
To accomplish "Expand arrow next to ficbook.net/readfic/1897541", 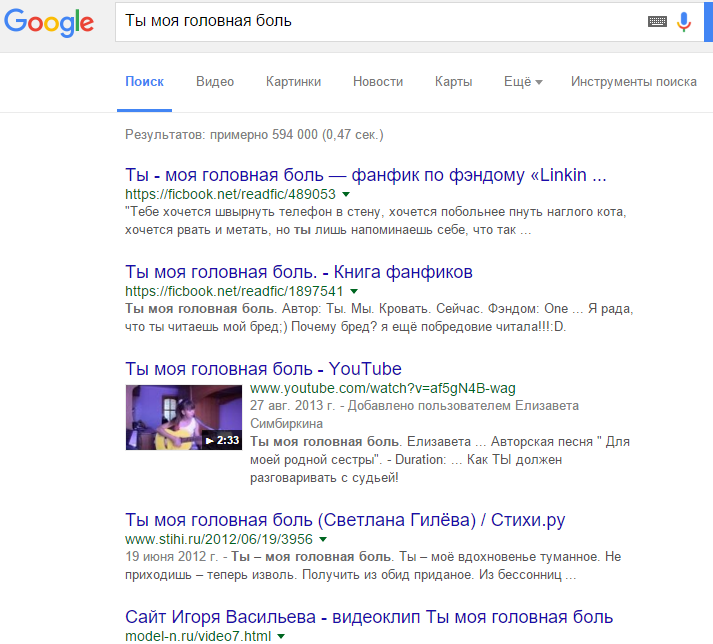I will (354, 291).
